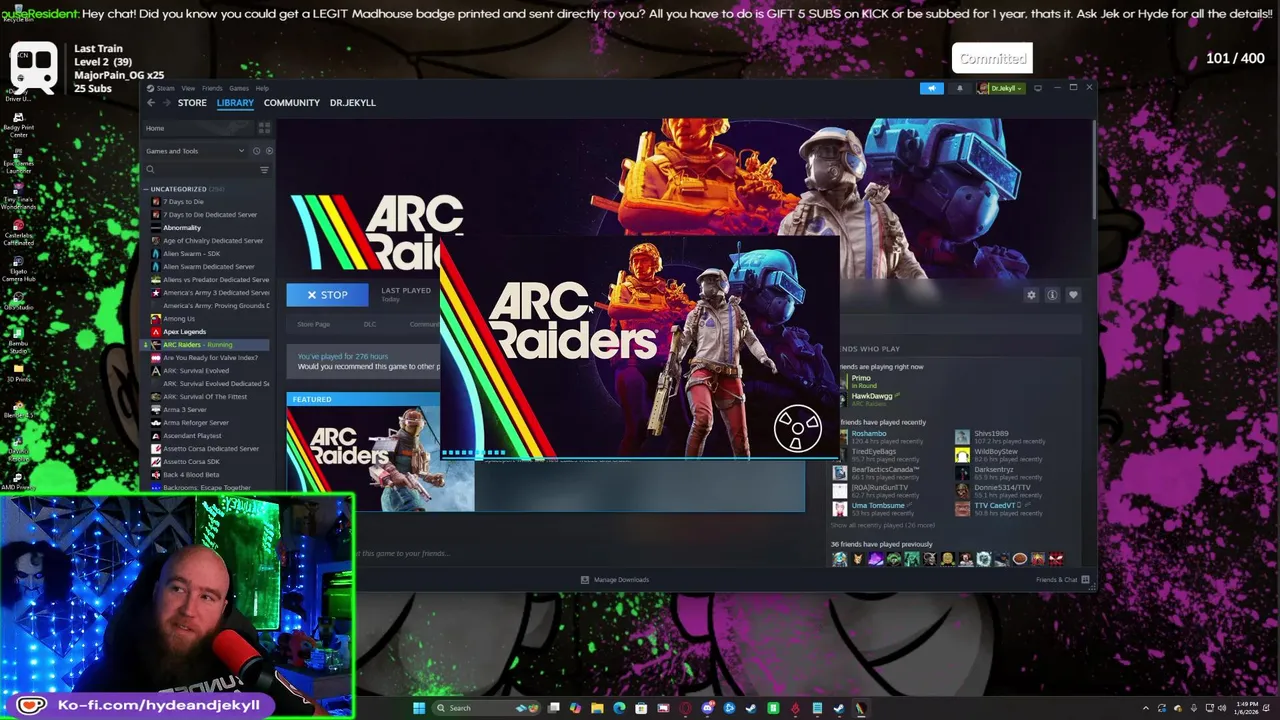Open the Steam notifications bell
Screen dimensions: 1280x720
click(x=959, y=88)
